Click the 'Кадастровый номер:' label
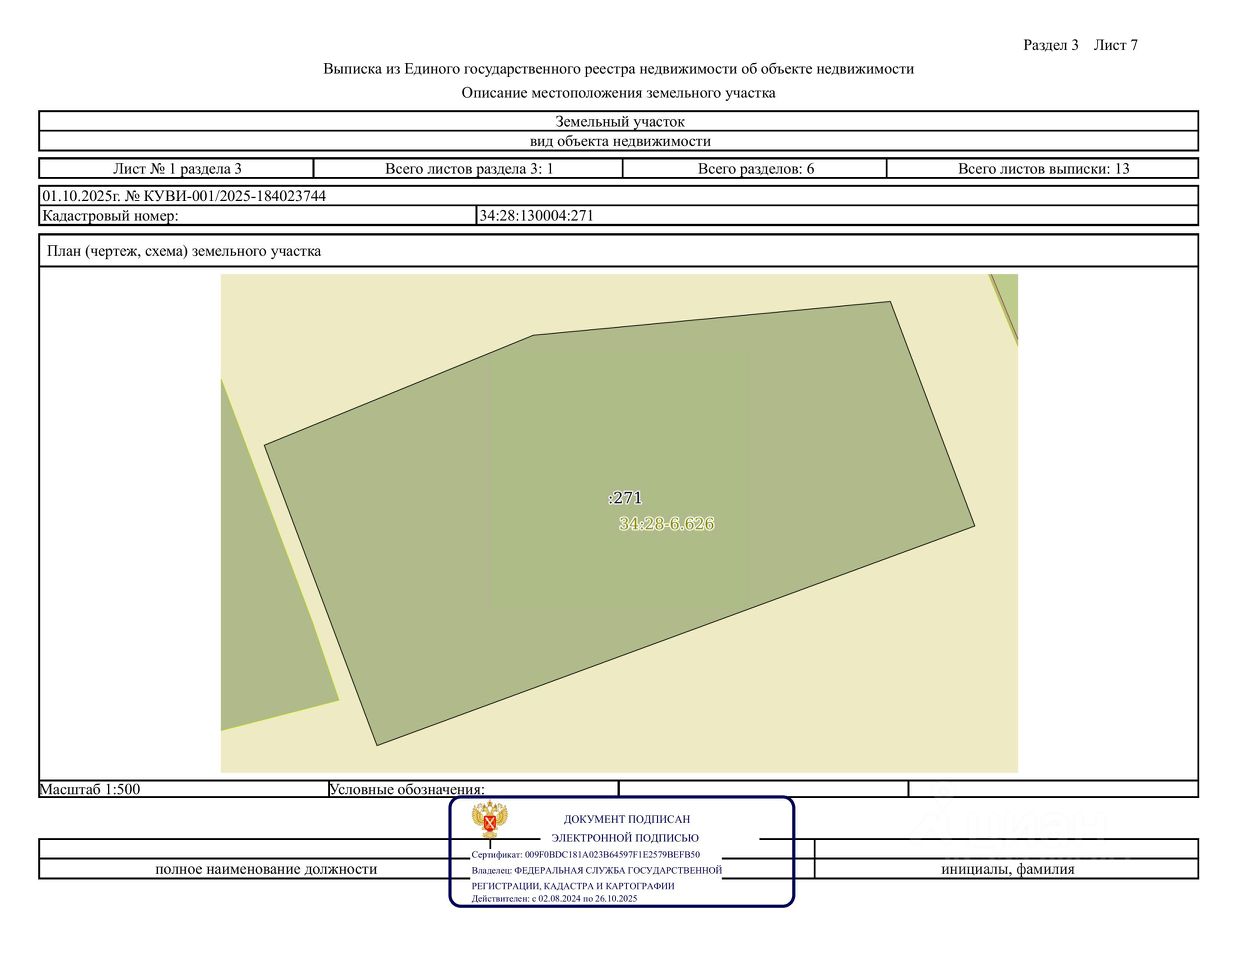 [110, 216]
